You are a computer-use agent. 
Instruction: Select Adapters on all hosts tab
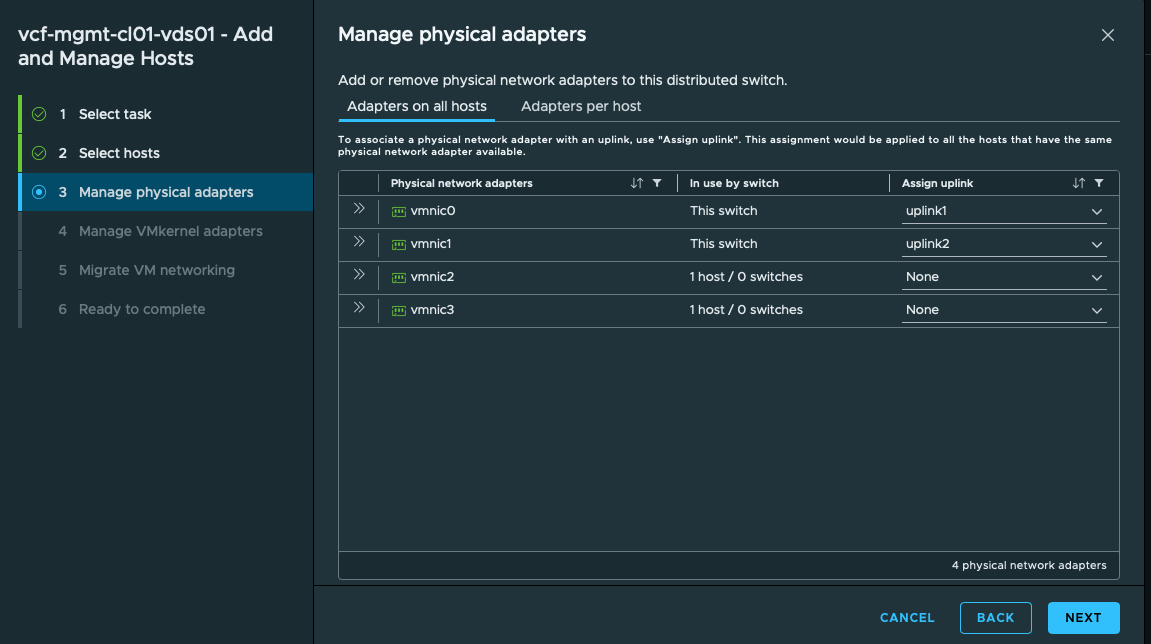pos(416,106)
